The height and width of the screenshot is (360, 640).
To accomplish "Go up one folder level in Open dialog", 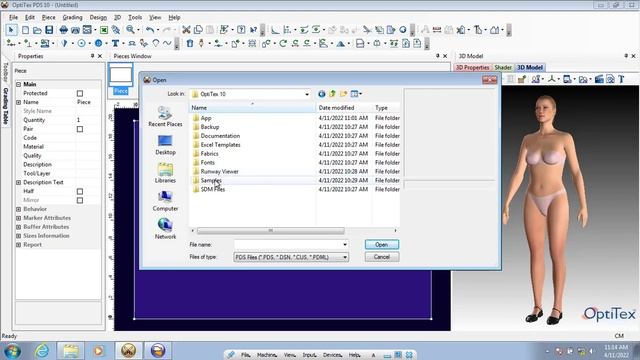I will point(332,94).
